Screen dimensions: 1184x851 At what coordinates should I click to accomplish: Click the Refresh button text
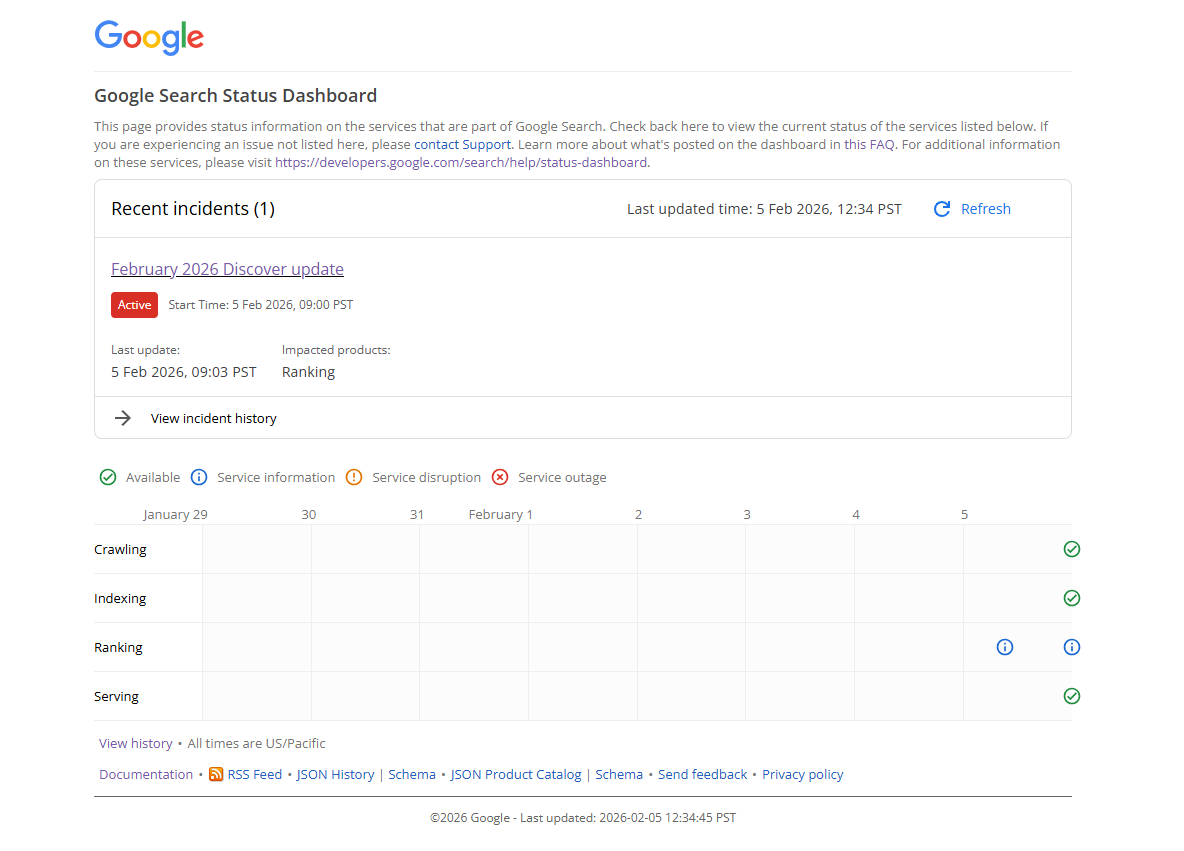985,209
